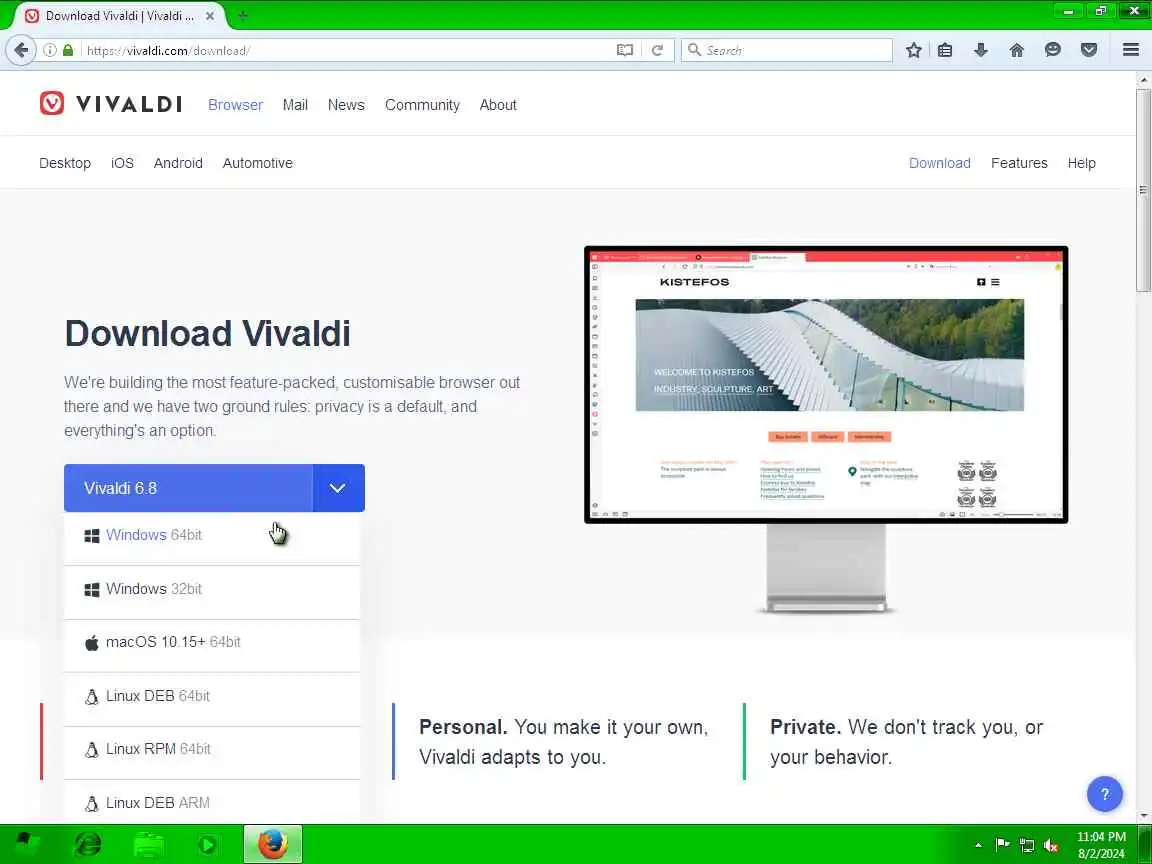1152x864 pixels.
Task: Open News in top navigation
Action: click(346, 104)
